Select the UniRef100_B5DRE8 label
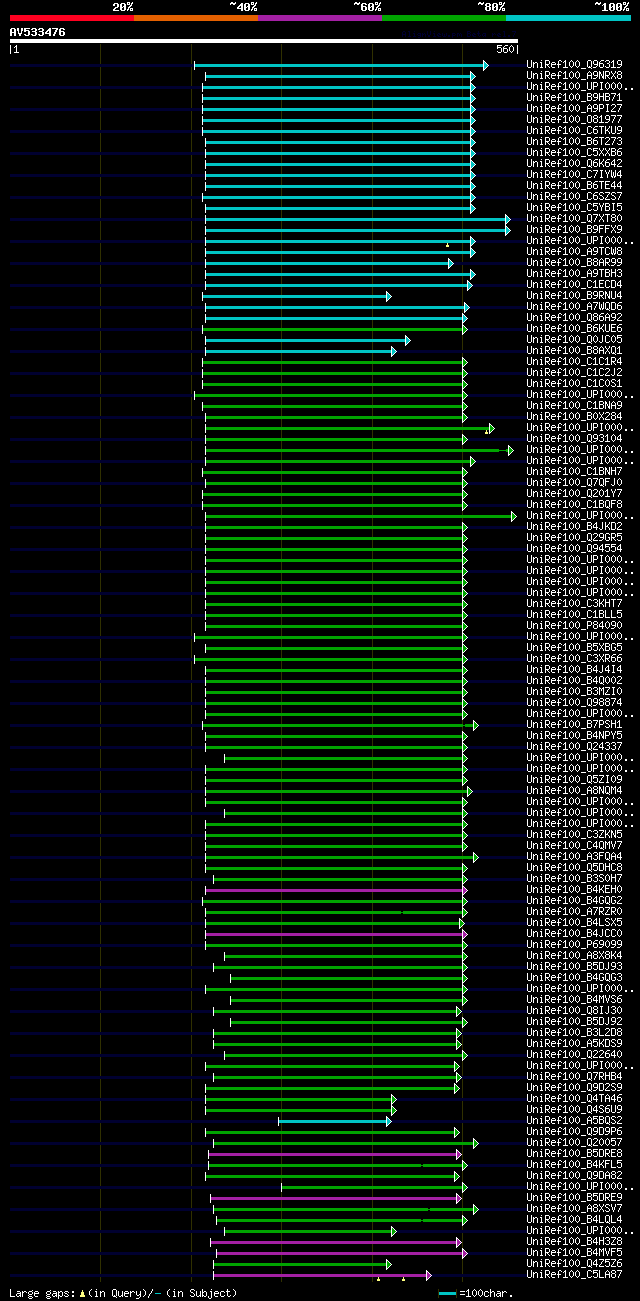The image size is (640, 1301). pyautogui.click(x=574, y=1154)
